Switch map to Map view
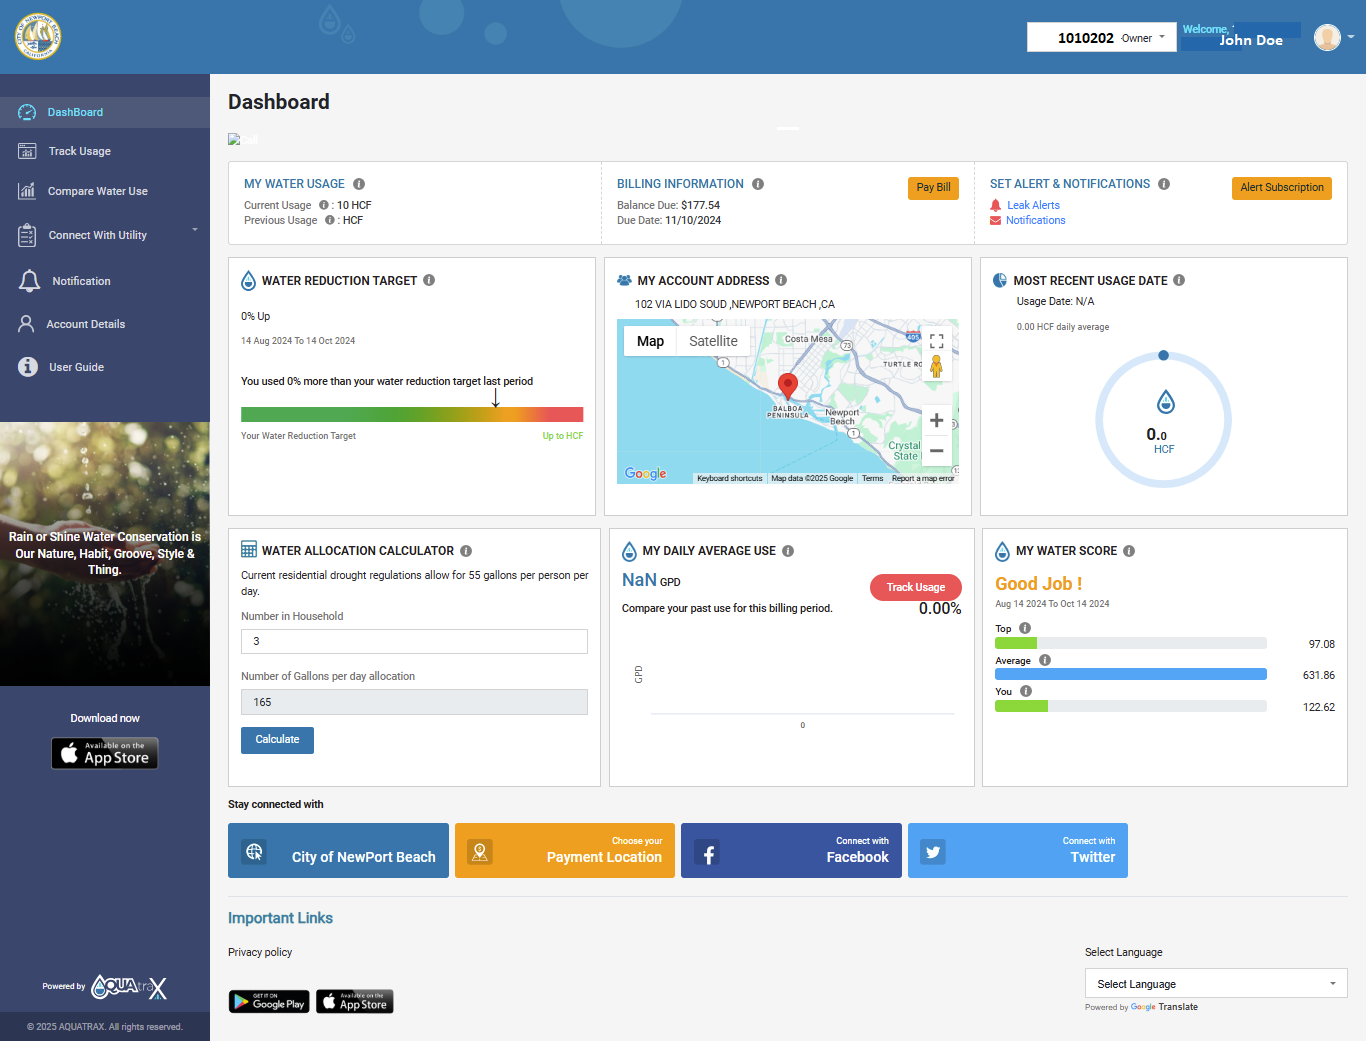The height and width of the screenshot is (1041, 1366). point(650,341)
